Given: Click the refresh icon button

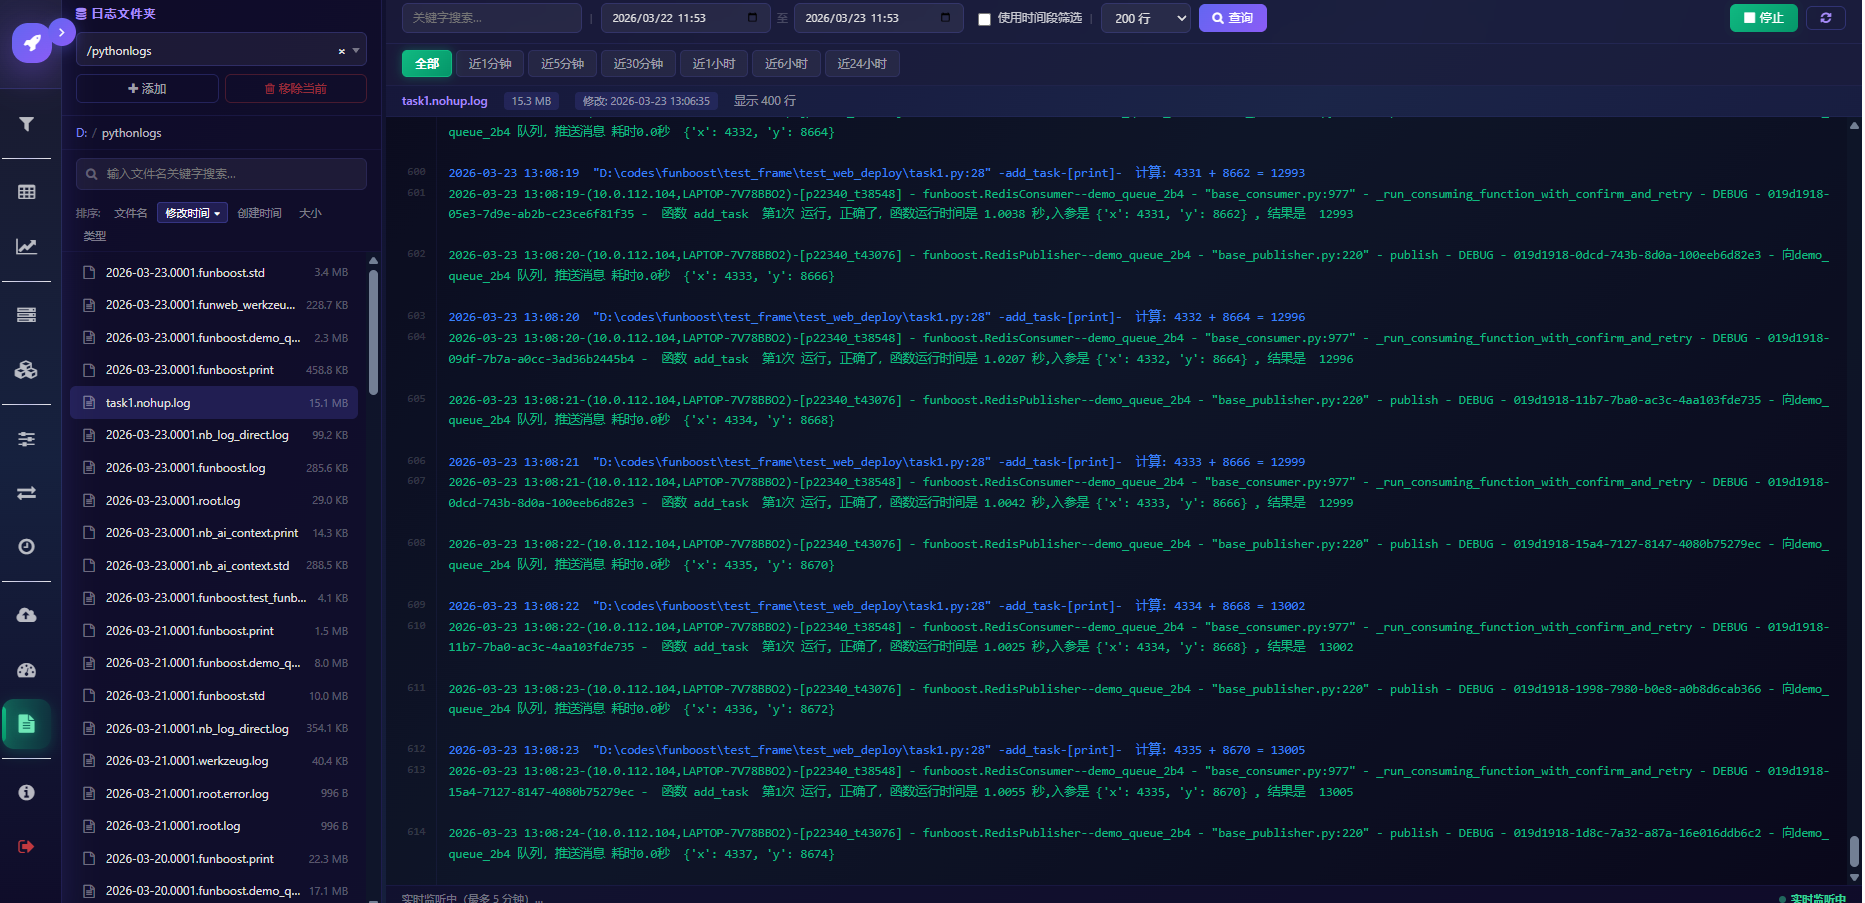Looking at the screenshot, I should (x=1825, y=18).
